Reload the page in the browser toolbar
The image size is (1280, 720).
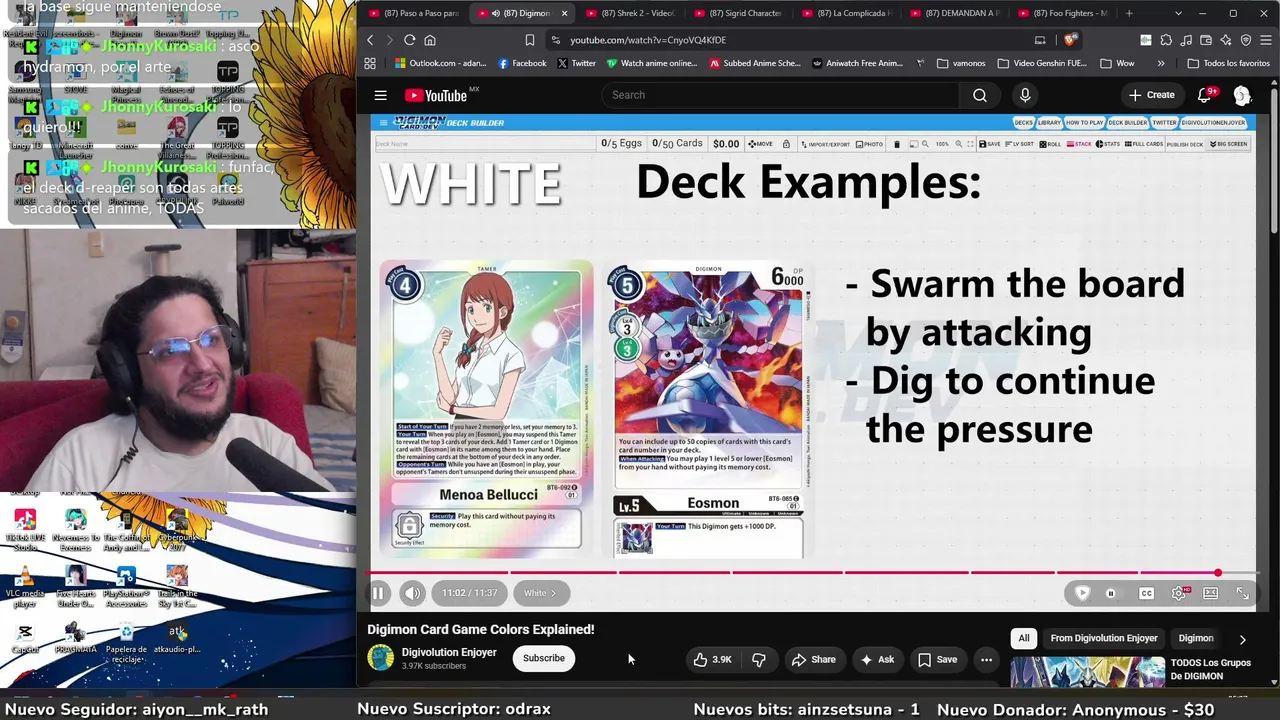(409, 40)
